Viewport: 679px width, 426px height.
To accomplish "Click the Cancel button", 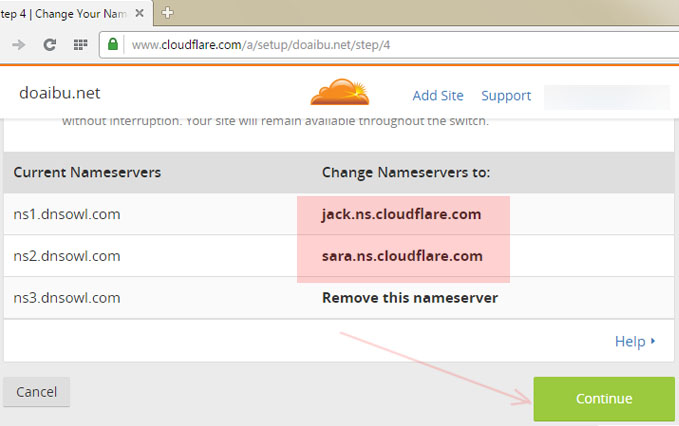I will click(x=36, y=392).
